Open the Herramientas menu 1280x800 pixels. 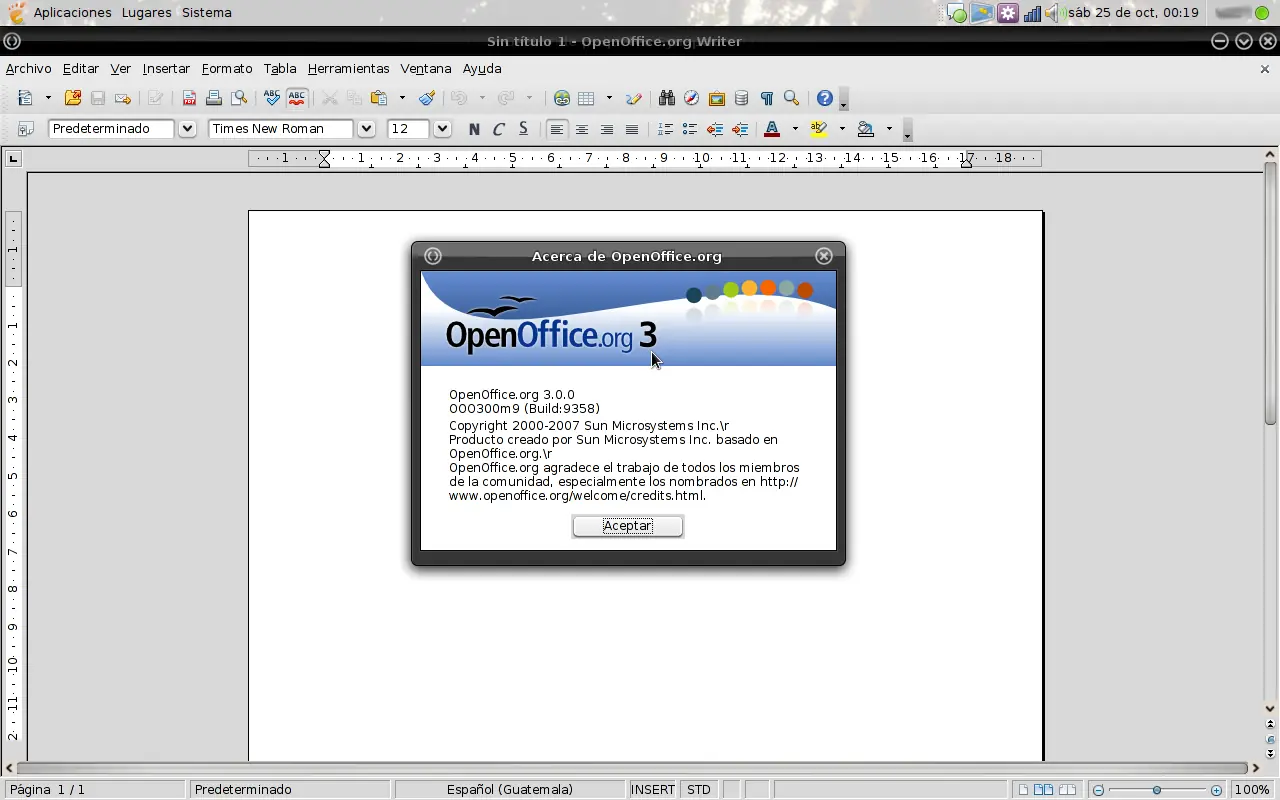click(348, 69)
